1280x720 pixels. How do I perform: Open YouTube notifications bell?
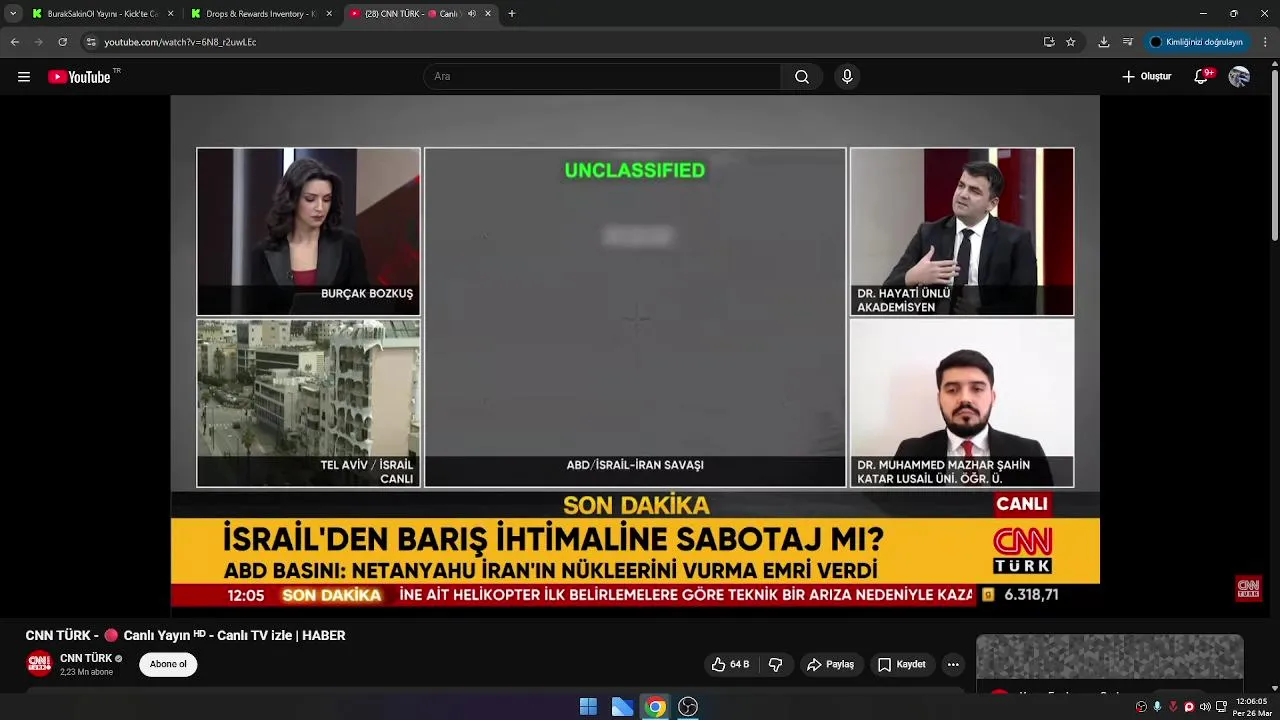coord(1201,77)
